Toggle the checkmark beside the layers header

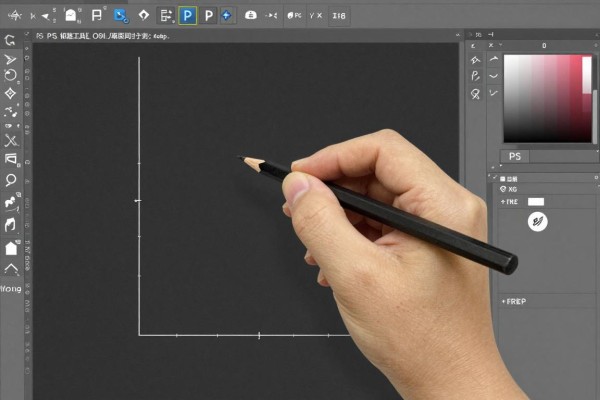click(495, 178)
